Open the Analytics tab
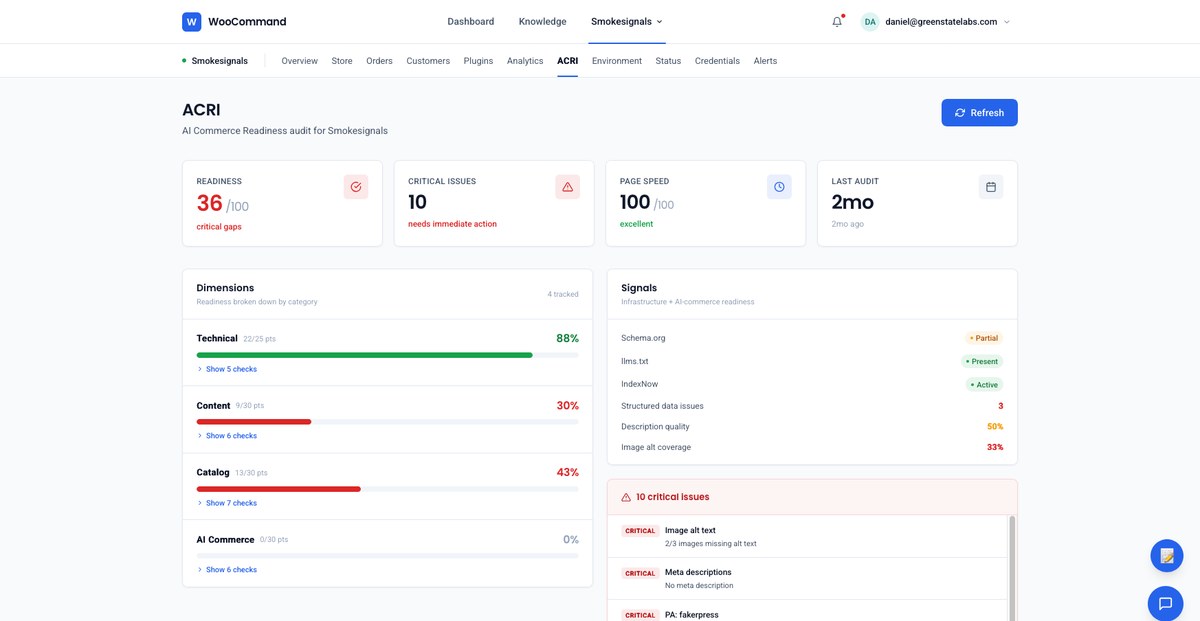The width and height of the screenshot is (1200, 621). (x=525, y=61)
